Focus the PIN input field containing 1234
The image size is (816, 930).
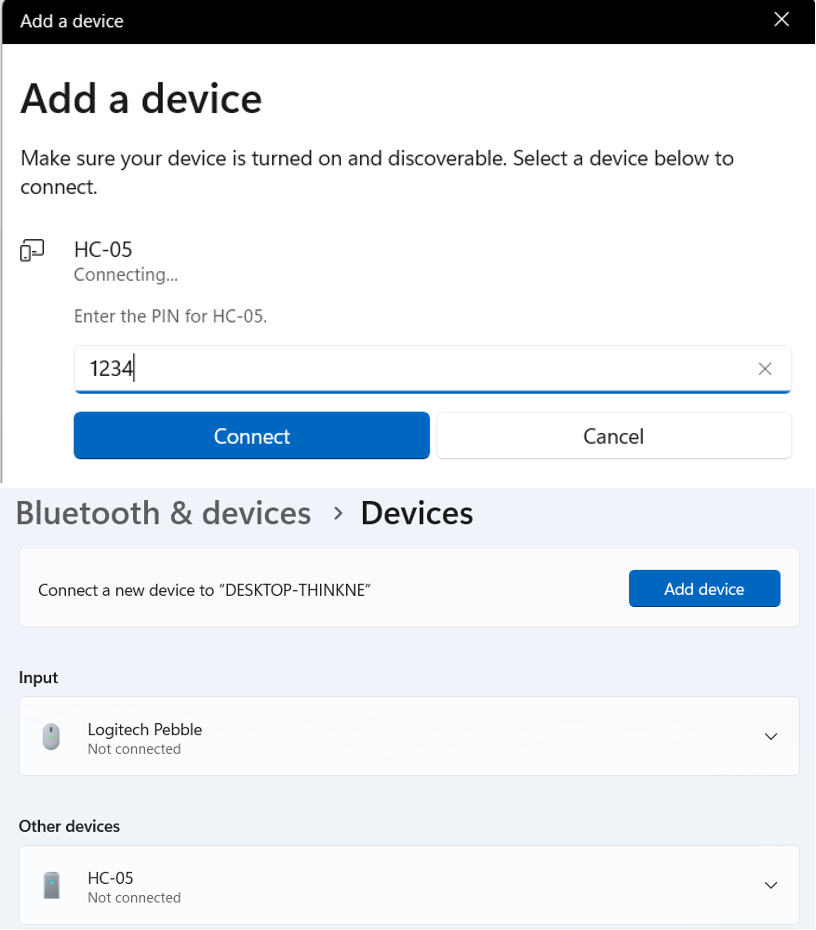click(x=410, y=369)
